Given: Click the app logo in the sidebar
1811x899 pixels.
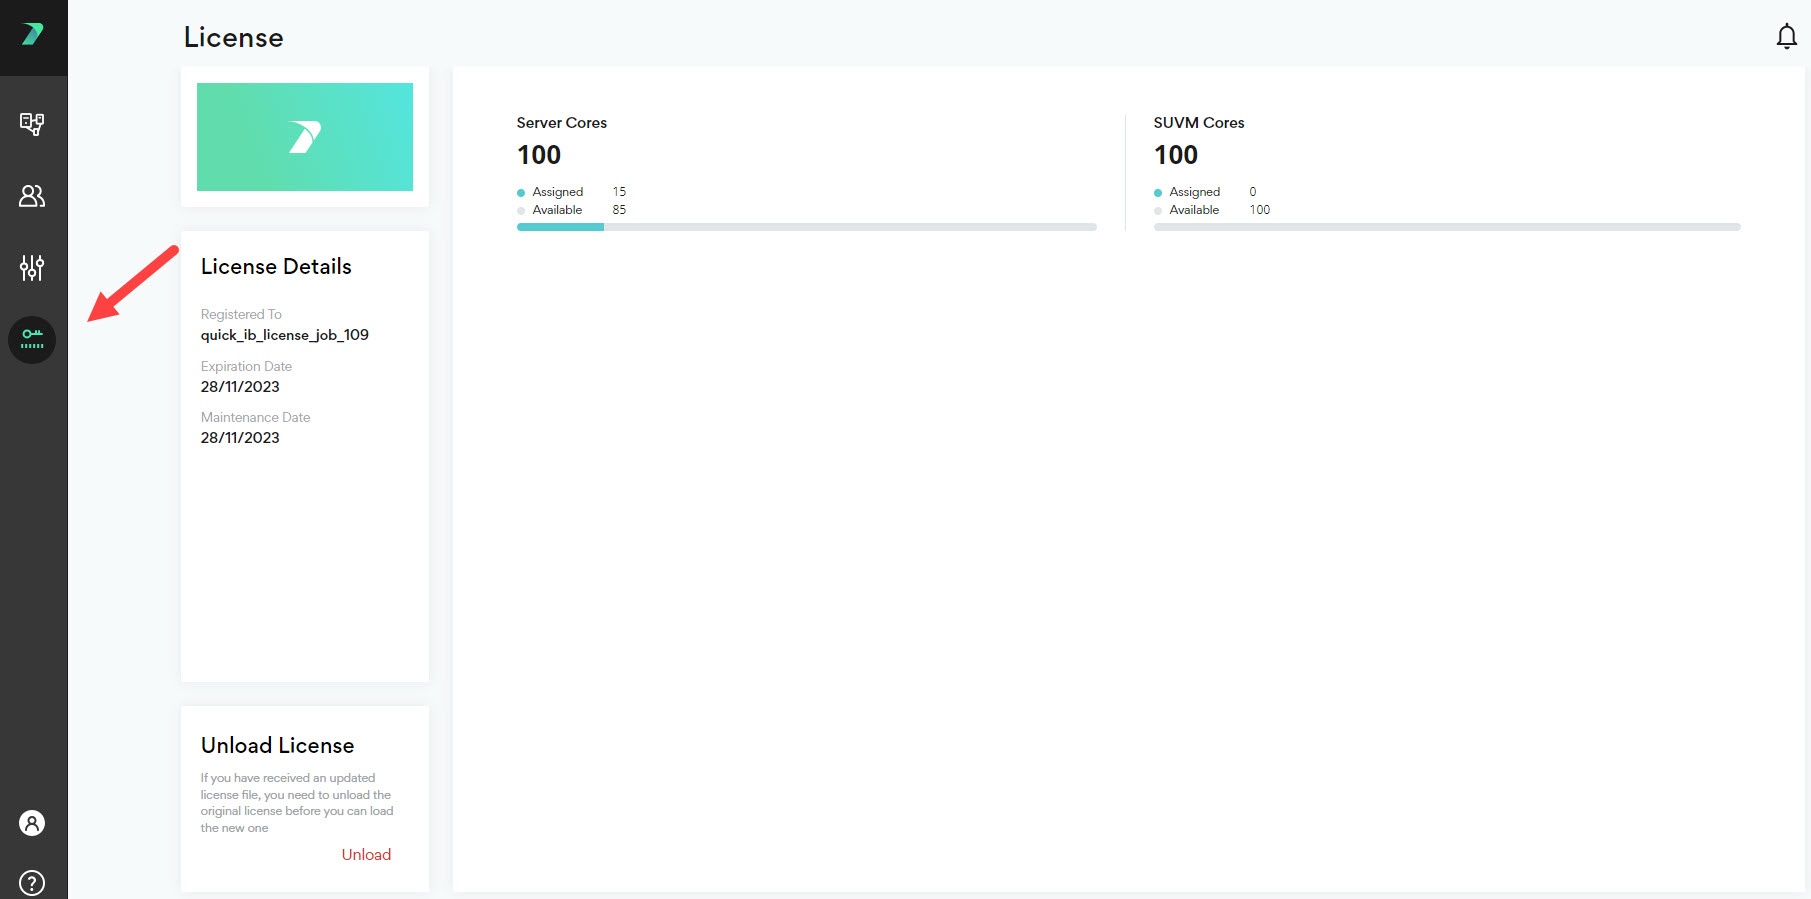Looking at the screenshot, I should click(x=32, y=35).
